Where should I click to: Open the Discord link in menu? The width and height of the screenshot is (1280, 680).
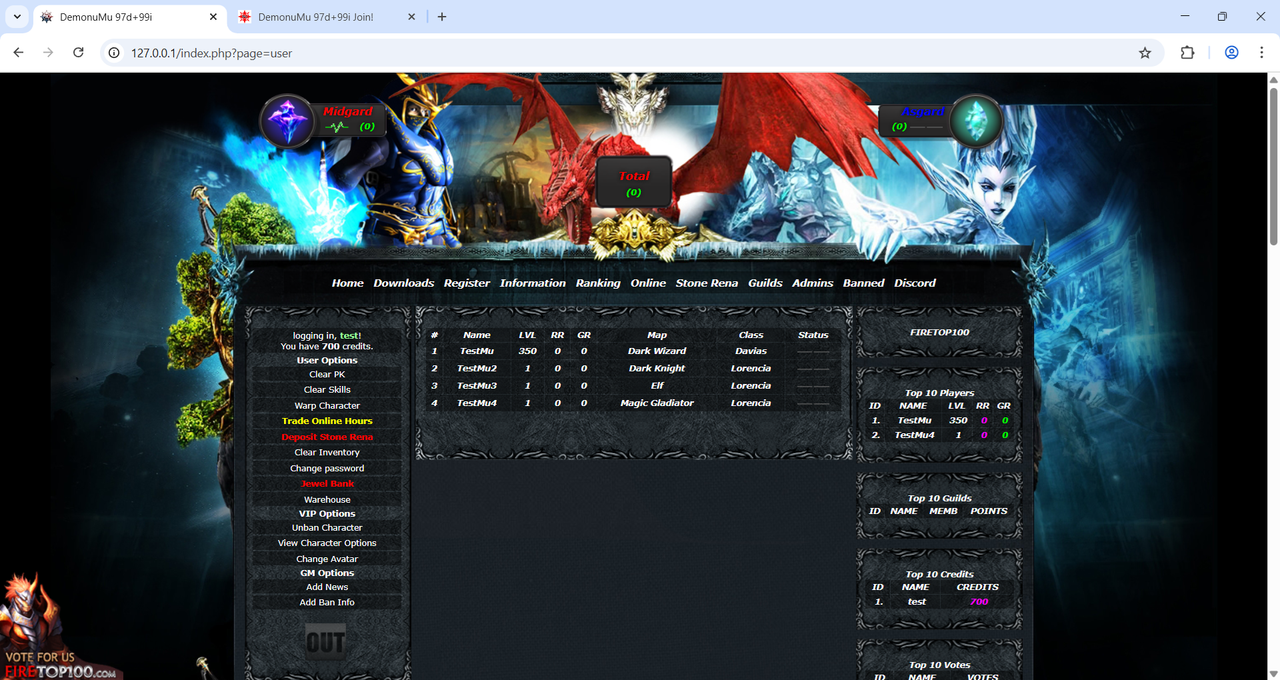point(915,283)
